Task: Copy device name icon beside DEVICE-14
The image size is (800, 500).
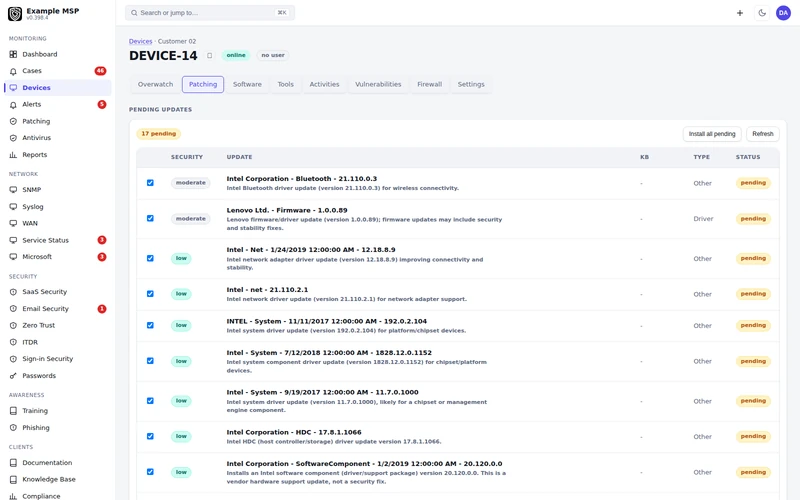Action: point(209,55)
